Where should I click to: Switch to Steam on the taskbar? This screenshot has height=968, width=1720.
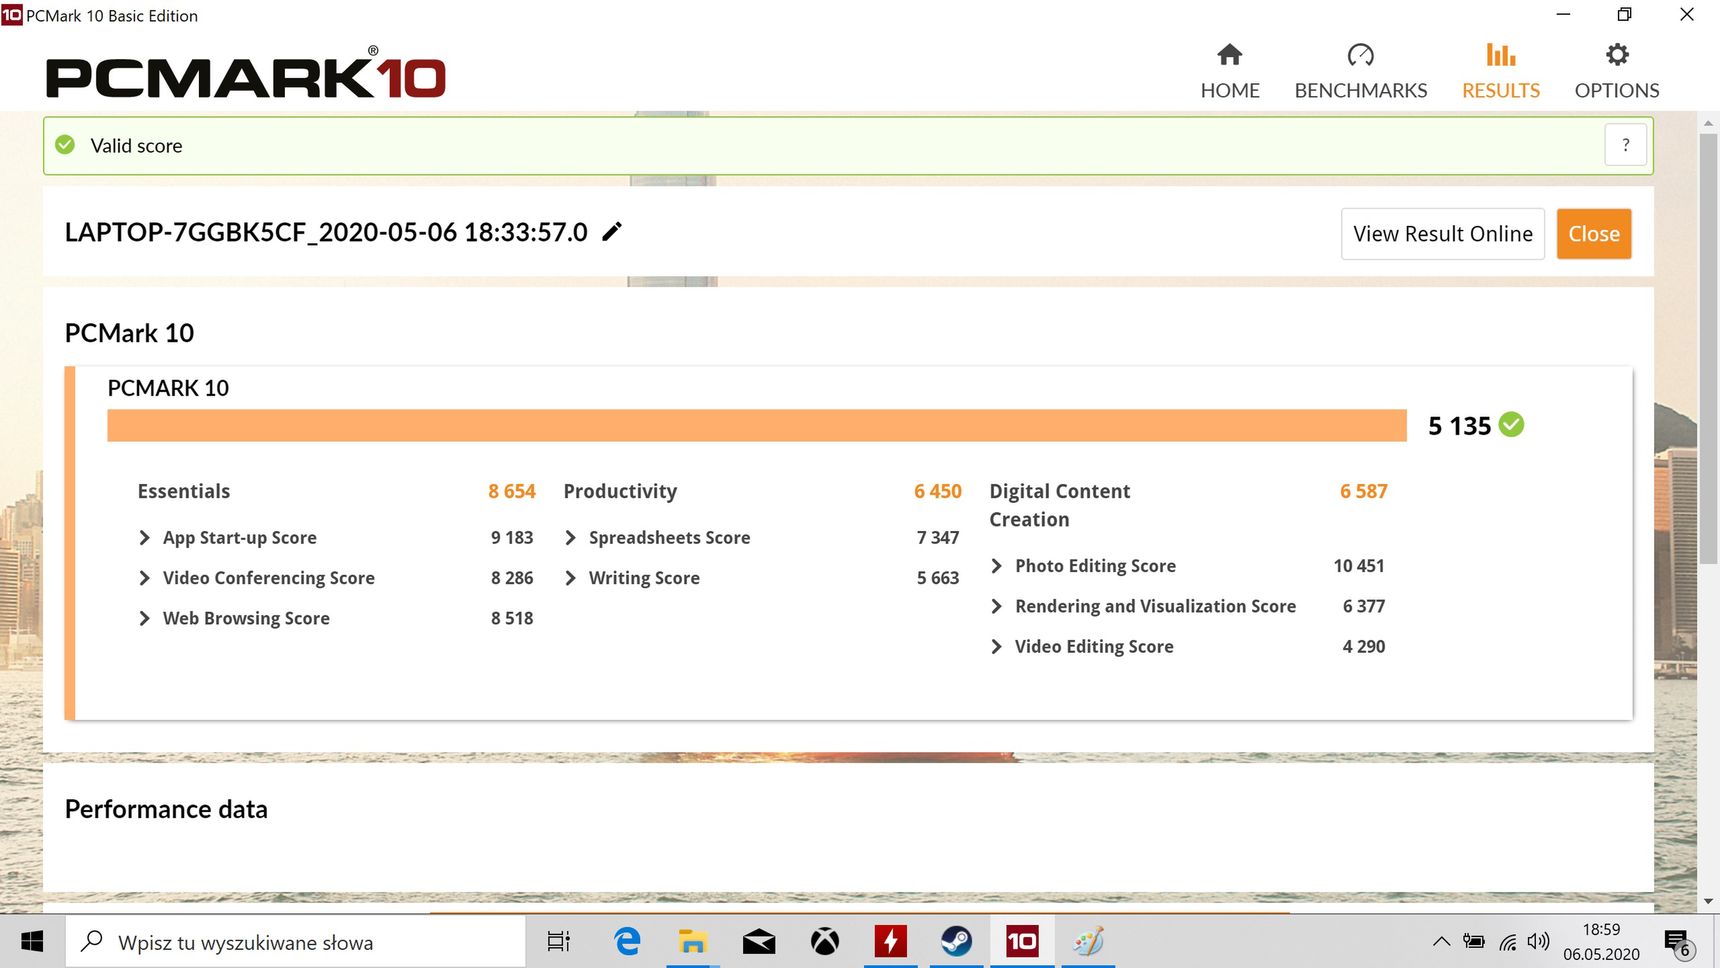956,941
